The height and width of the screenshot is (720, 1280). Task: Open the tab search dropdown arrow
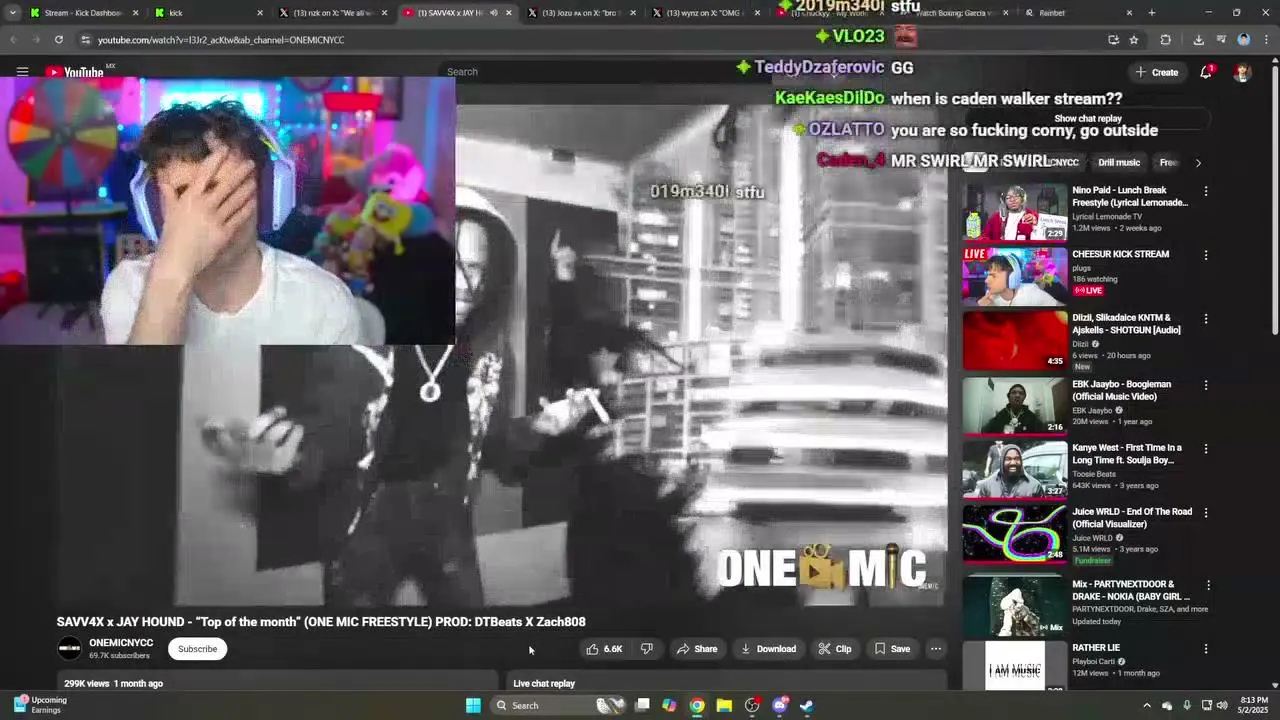[x=12, y=13]
